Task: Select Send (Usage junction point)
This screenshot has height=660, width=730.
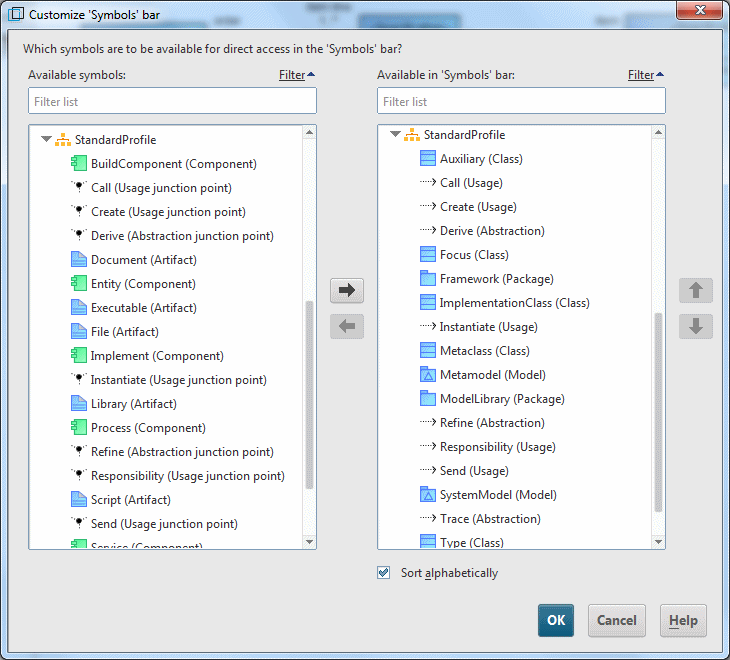Action: (164, 524)
